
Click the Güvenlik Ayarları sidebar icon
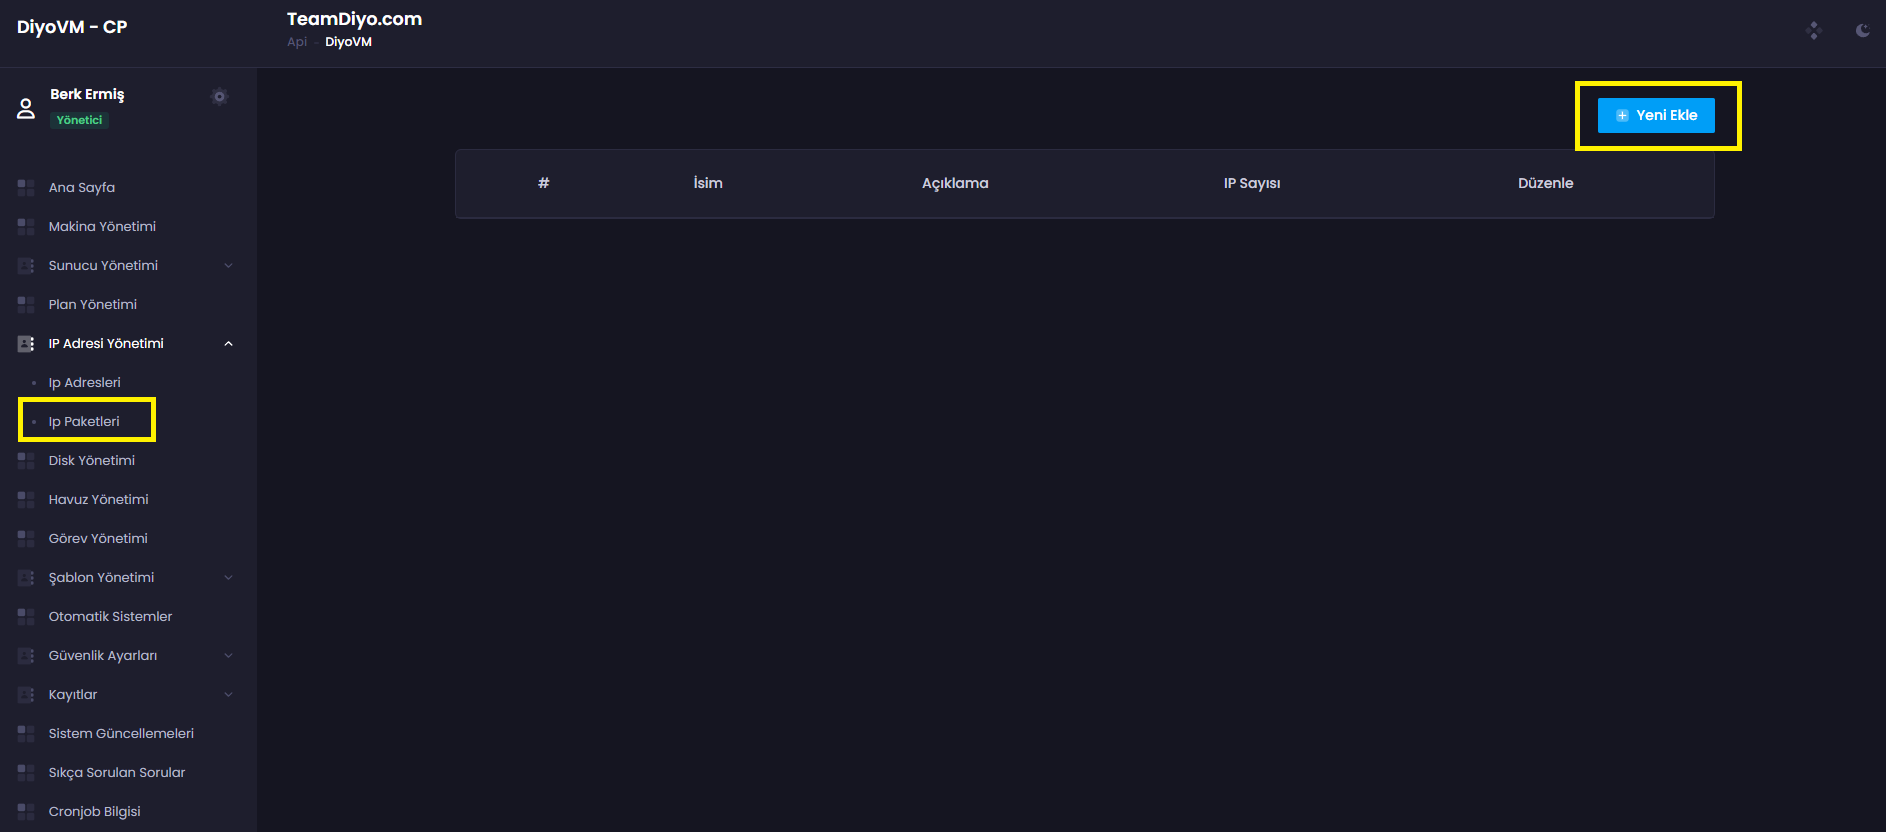(26, 655)
